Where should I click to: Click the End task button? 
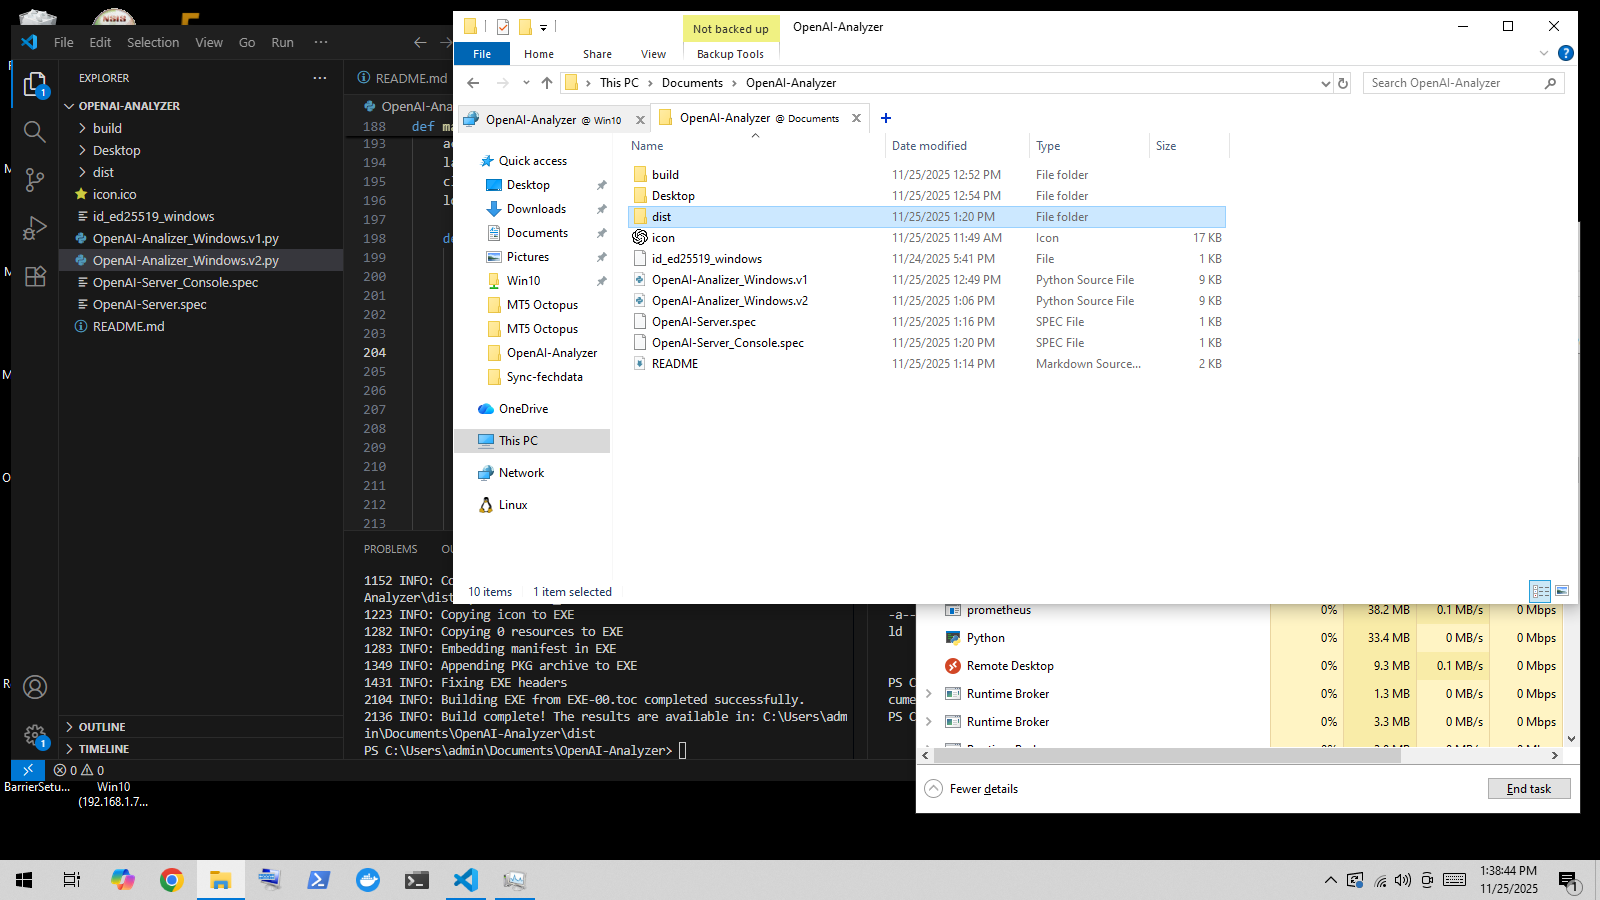[1528, 789]
